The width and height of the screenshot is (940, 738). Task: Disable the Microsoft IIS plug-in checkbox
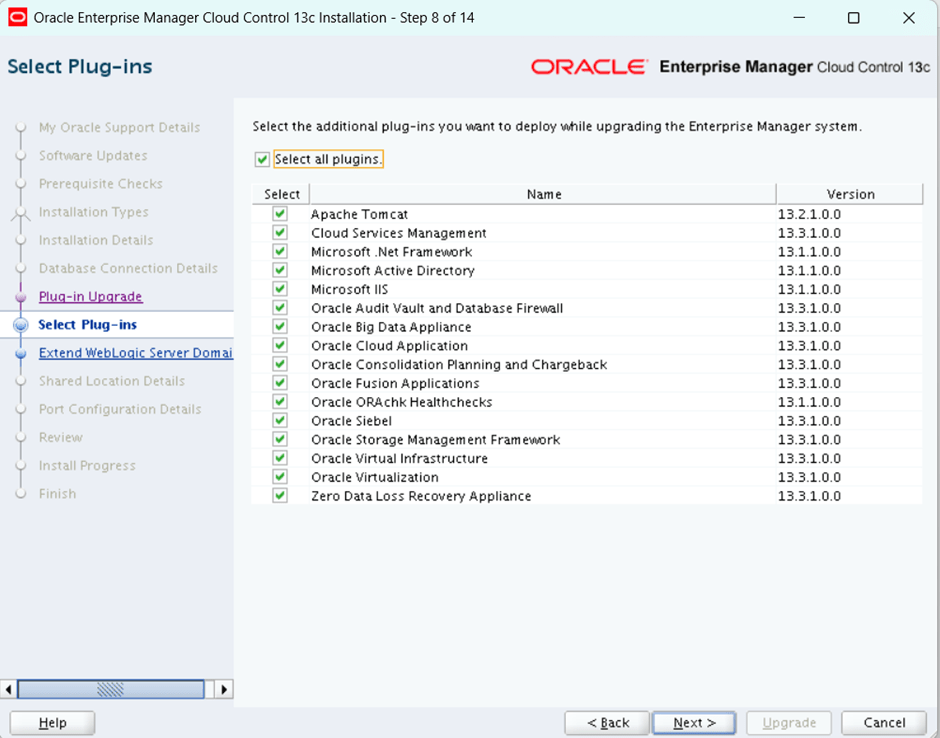(280, 289)
